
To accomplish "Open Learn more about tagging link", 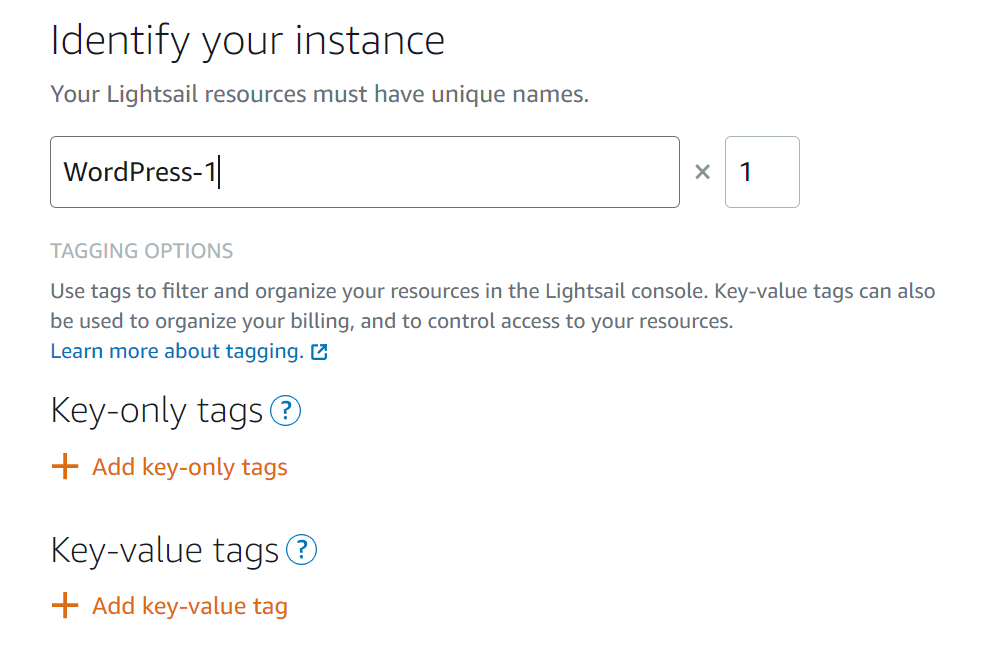I will (x=177, y=351).
